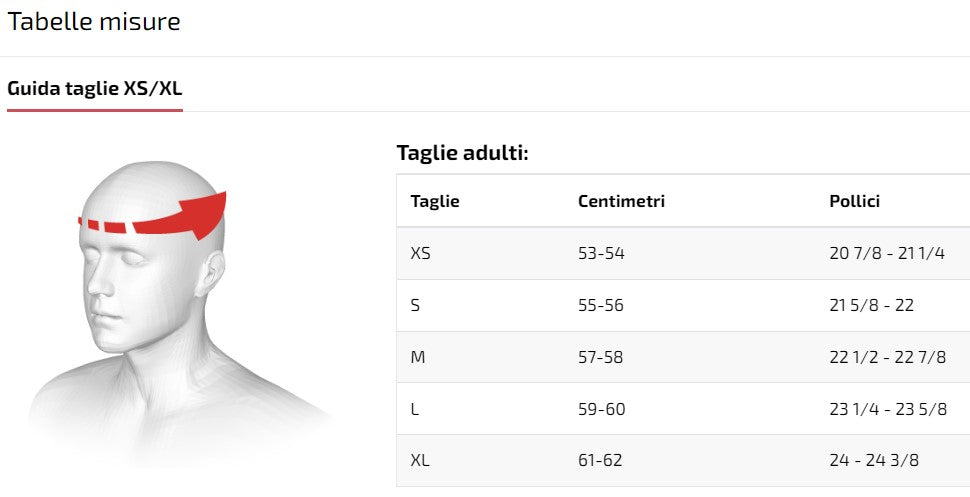
Task: Select the Pollici column header
Action: pos(854,201)
